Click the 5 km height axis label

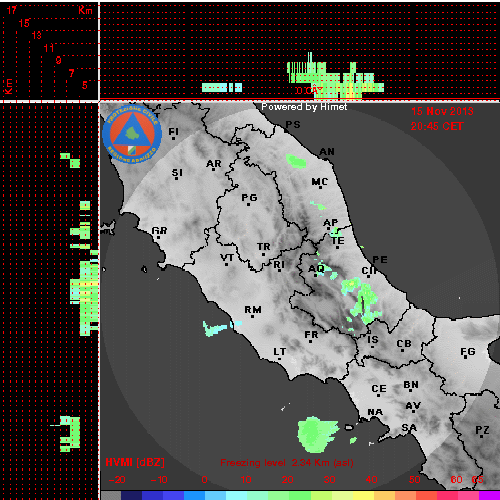pos(85,85)
